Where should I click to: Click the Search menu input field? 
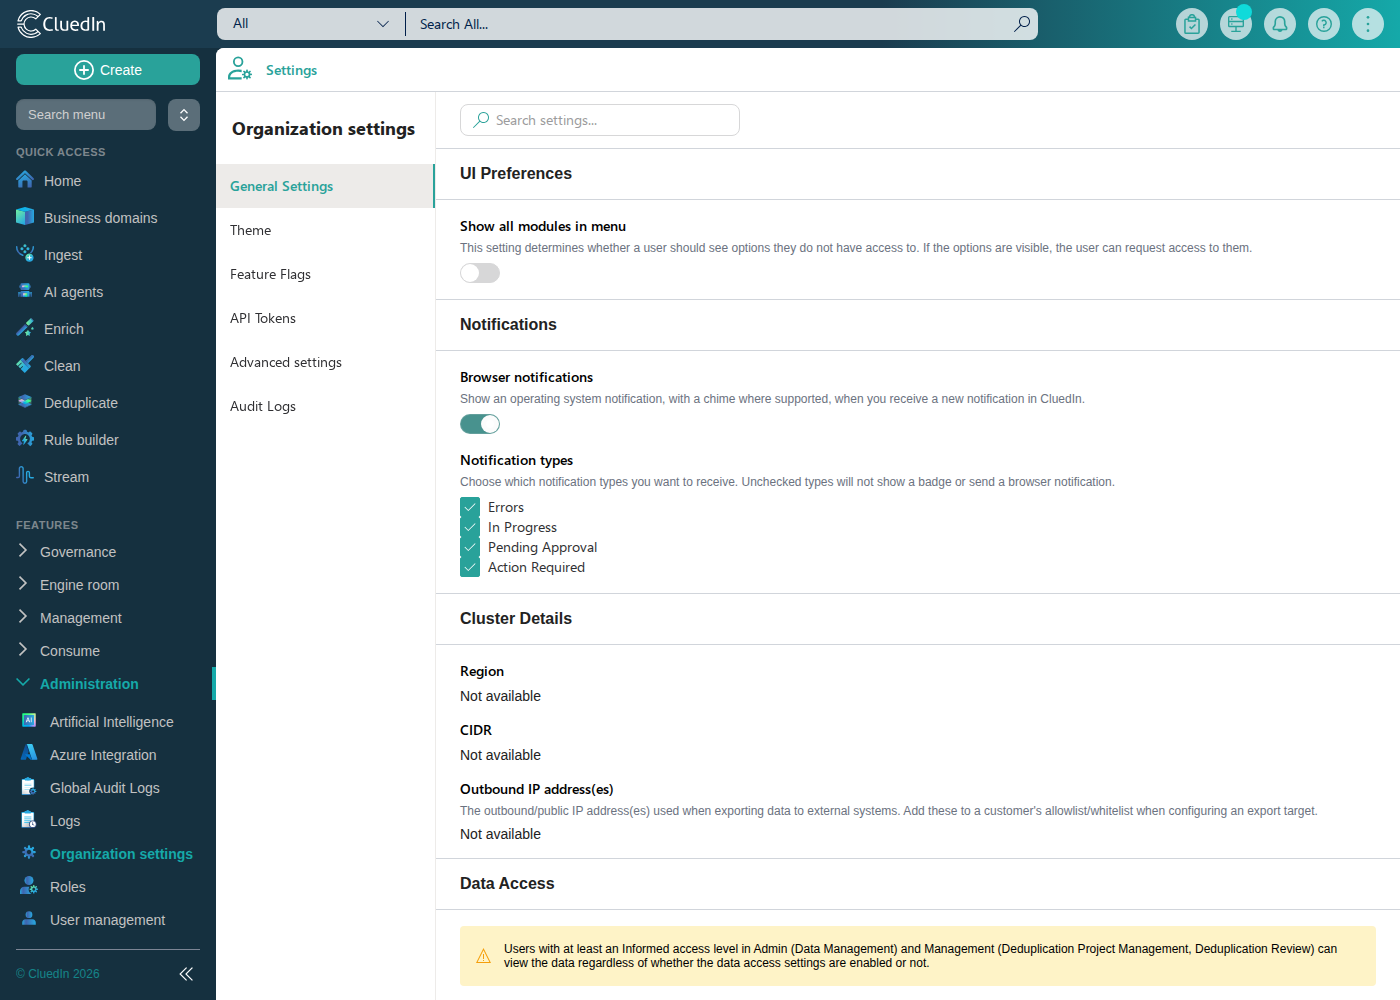86,115
